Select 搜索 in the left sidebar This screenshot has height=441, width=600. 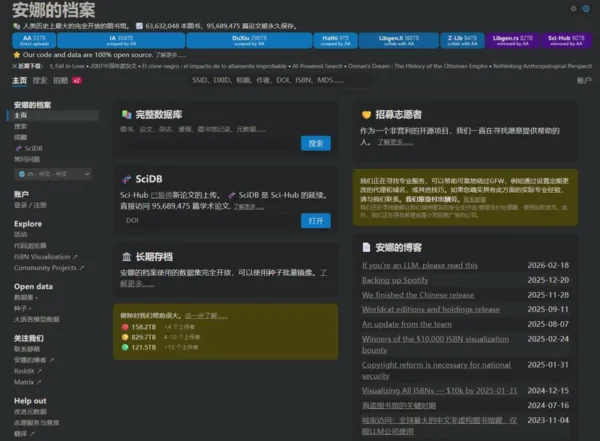(x=20, y=126)
